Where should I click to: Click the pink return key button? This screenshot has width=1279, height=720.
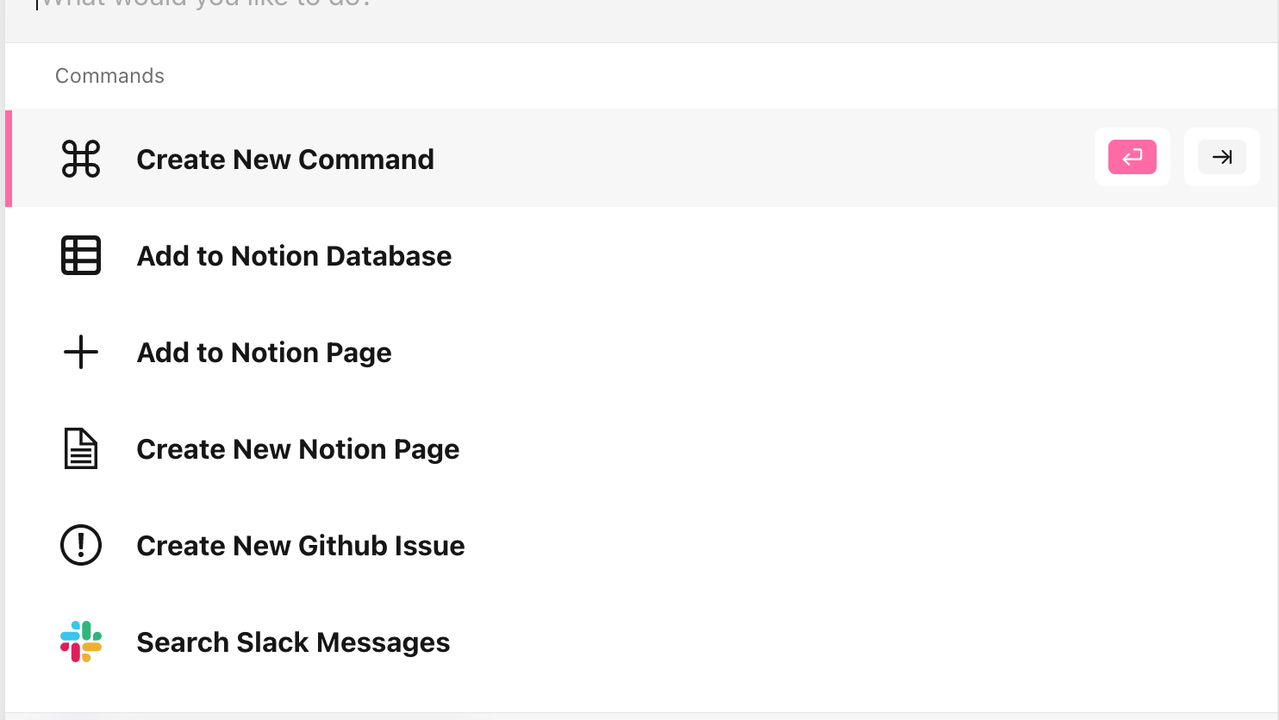pyautogui.click(x=1132, y=157)
